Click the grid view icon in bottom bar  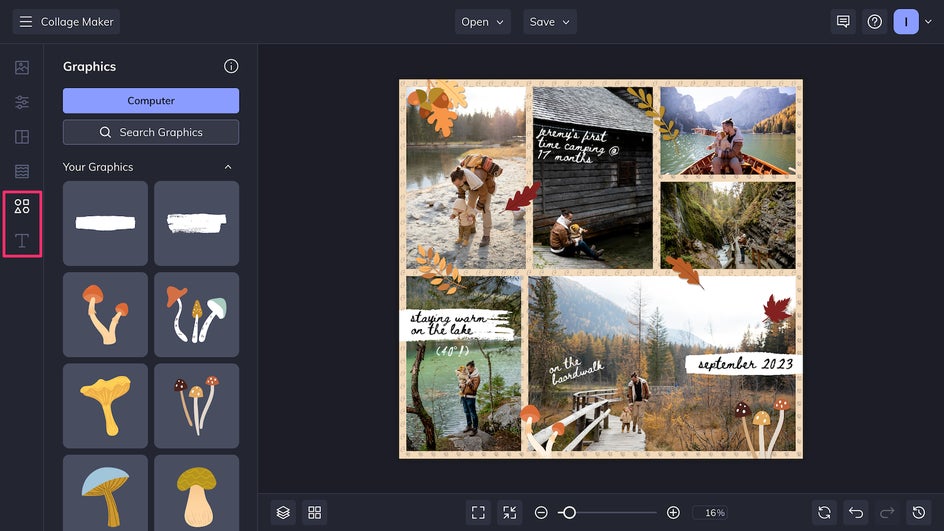tap(314, 512)
